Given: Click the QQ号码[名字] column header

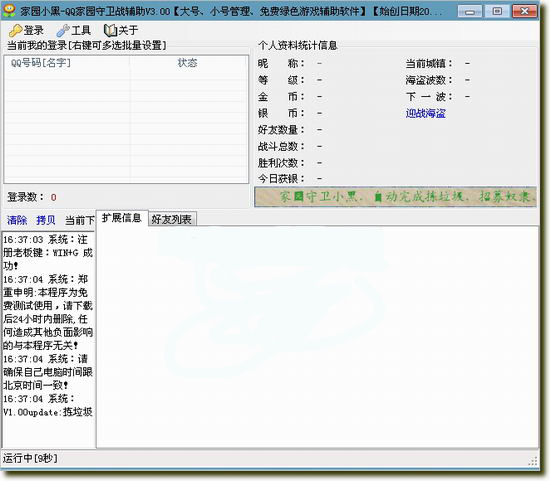Looking at the screenshot, I should [x=67, y=63].
